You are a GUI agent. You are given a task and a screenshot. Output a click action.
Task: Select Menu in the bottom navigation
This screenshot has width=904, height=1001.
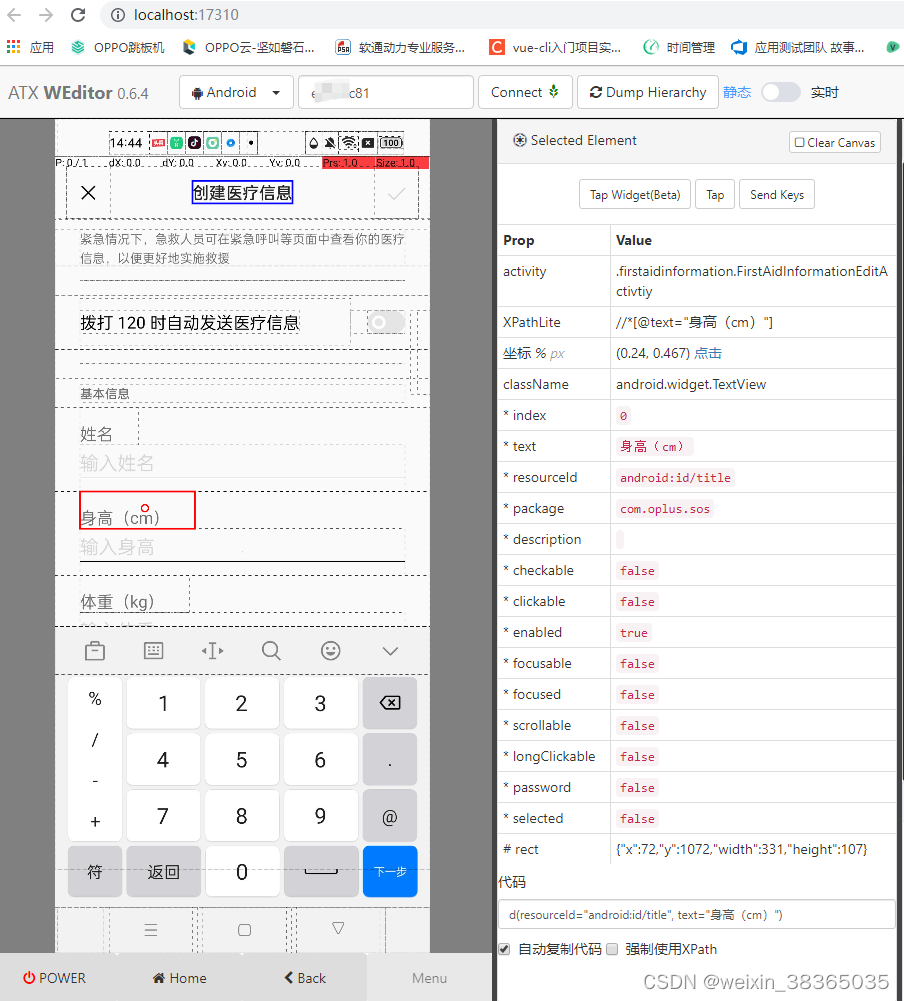tap(429, 978)
